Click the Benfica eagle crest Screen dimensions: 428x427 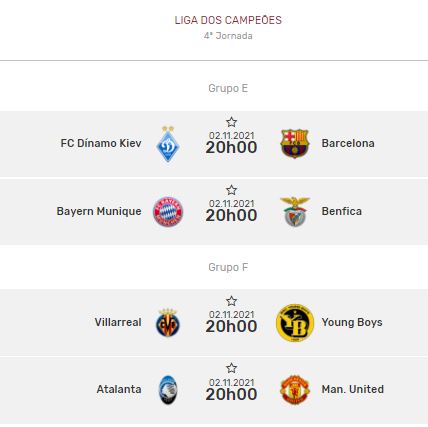(x=295, y=211)
